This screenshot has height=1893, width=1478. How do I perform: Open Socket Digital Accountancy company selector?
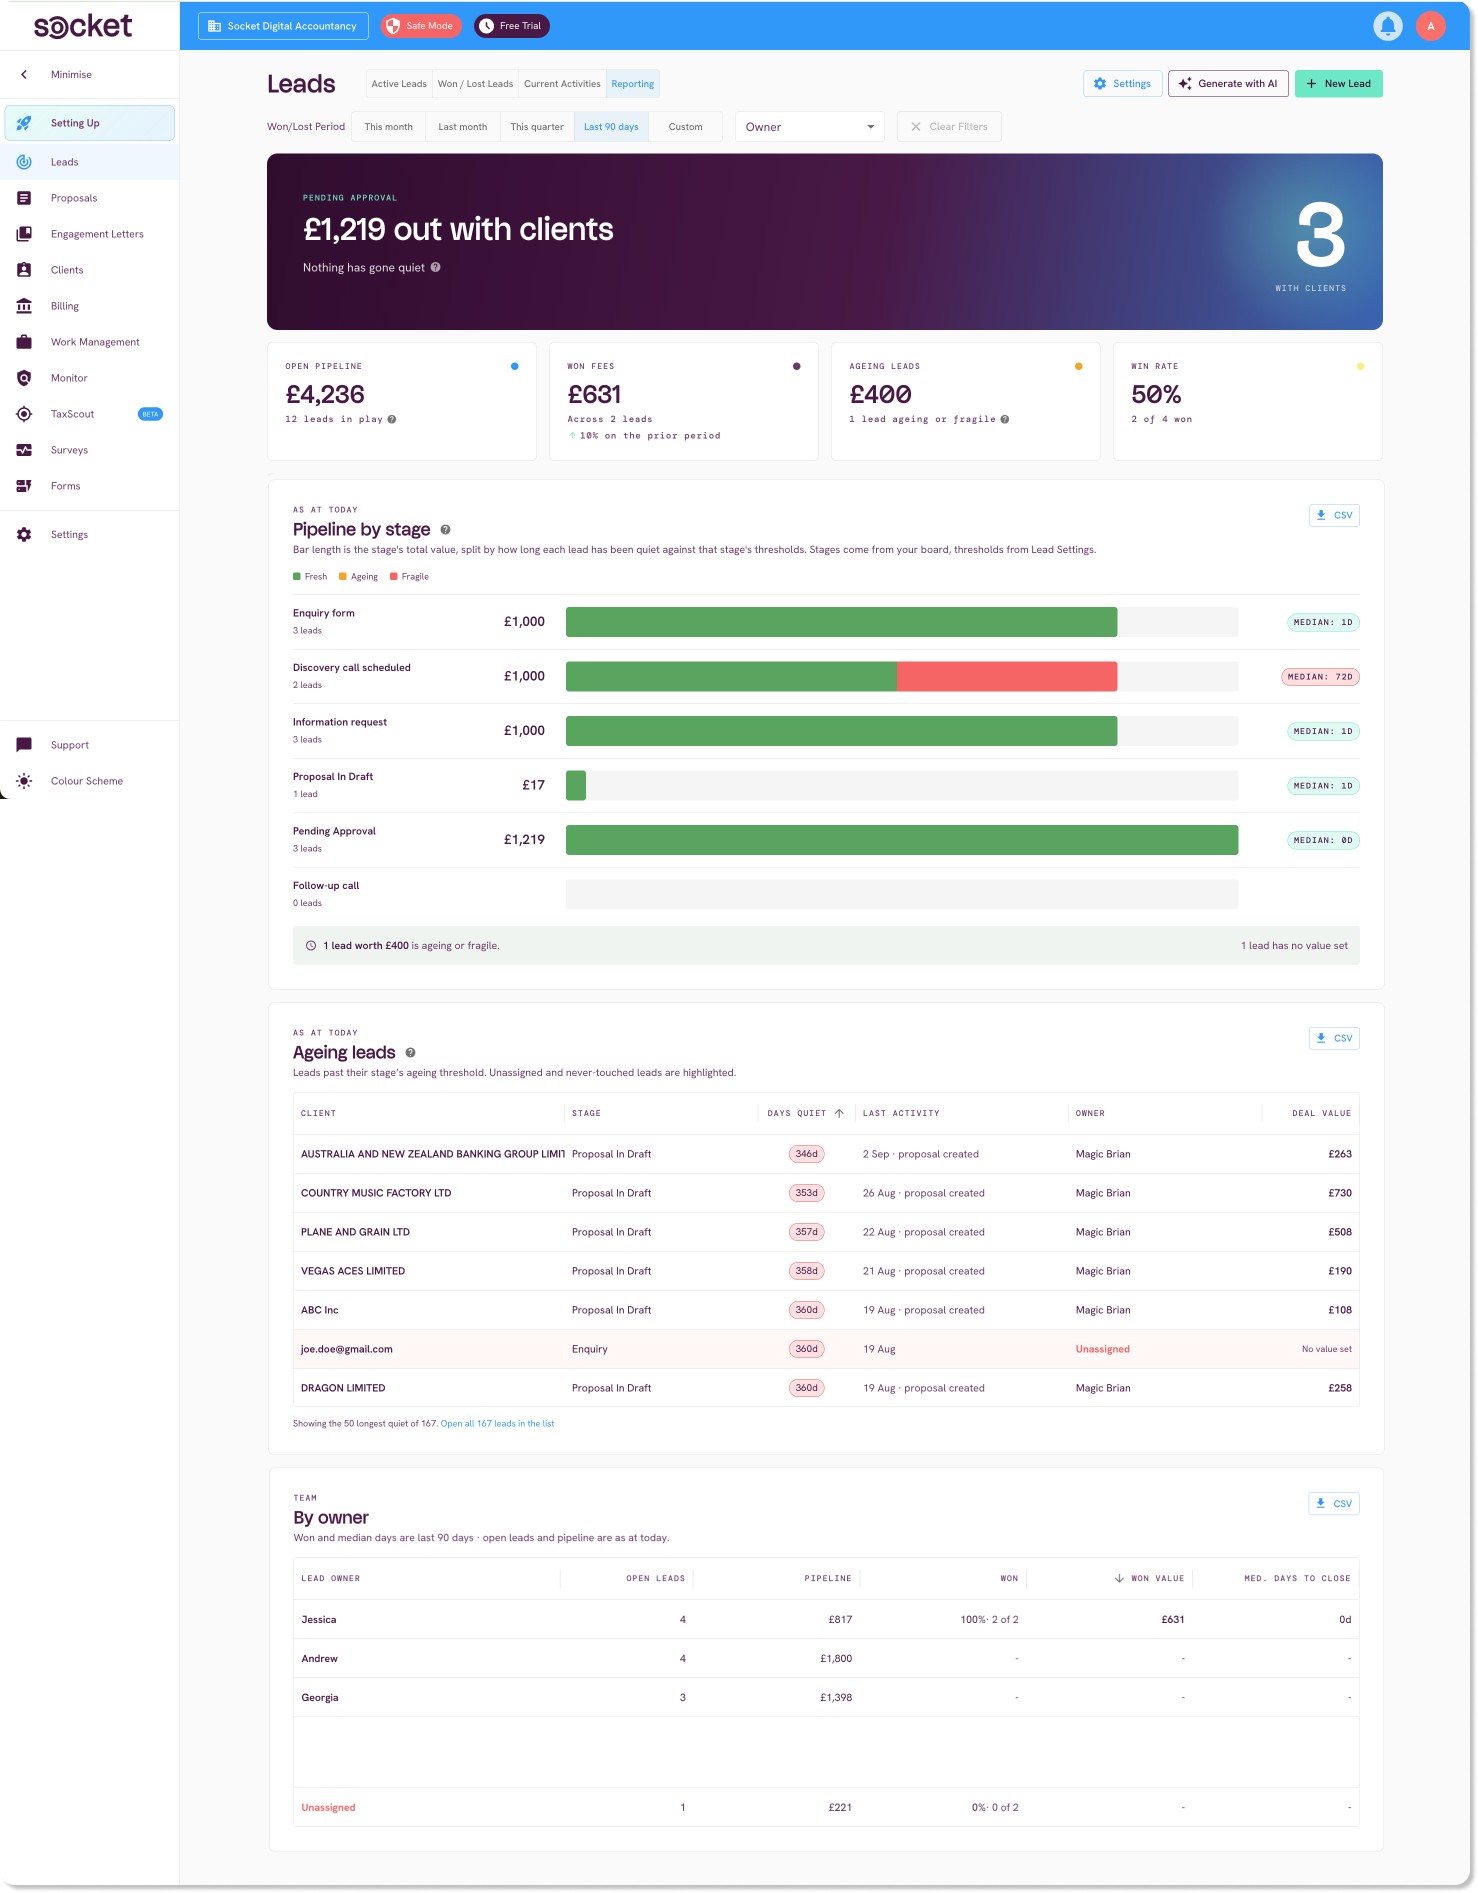pos(283,26)
